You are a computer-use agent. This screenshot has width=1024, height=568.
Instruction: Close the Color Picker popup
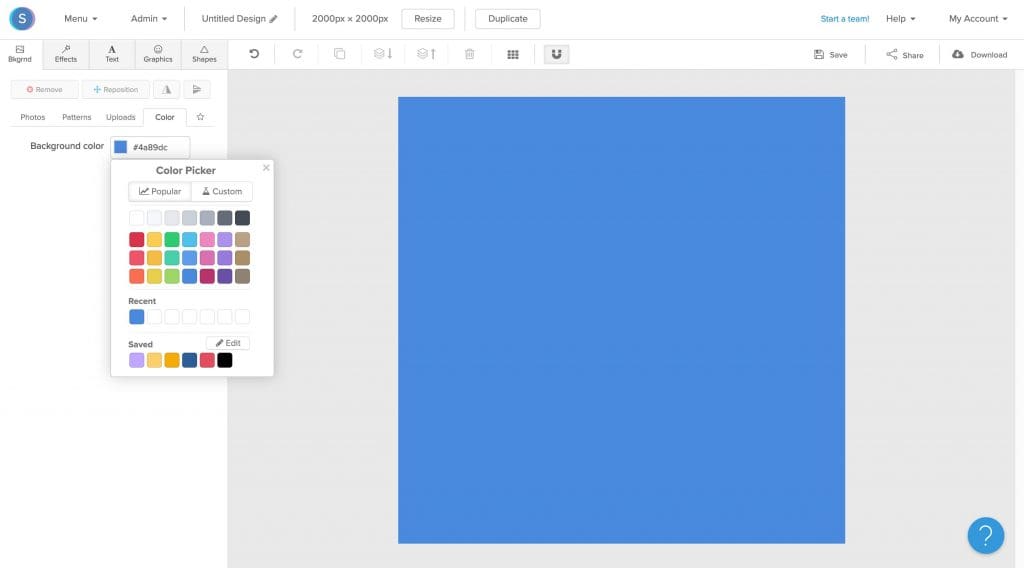pos(266,168)
